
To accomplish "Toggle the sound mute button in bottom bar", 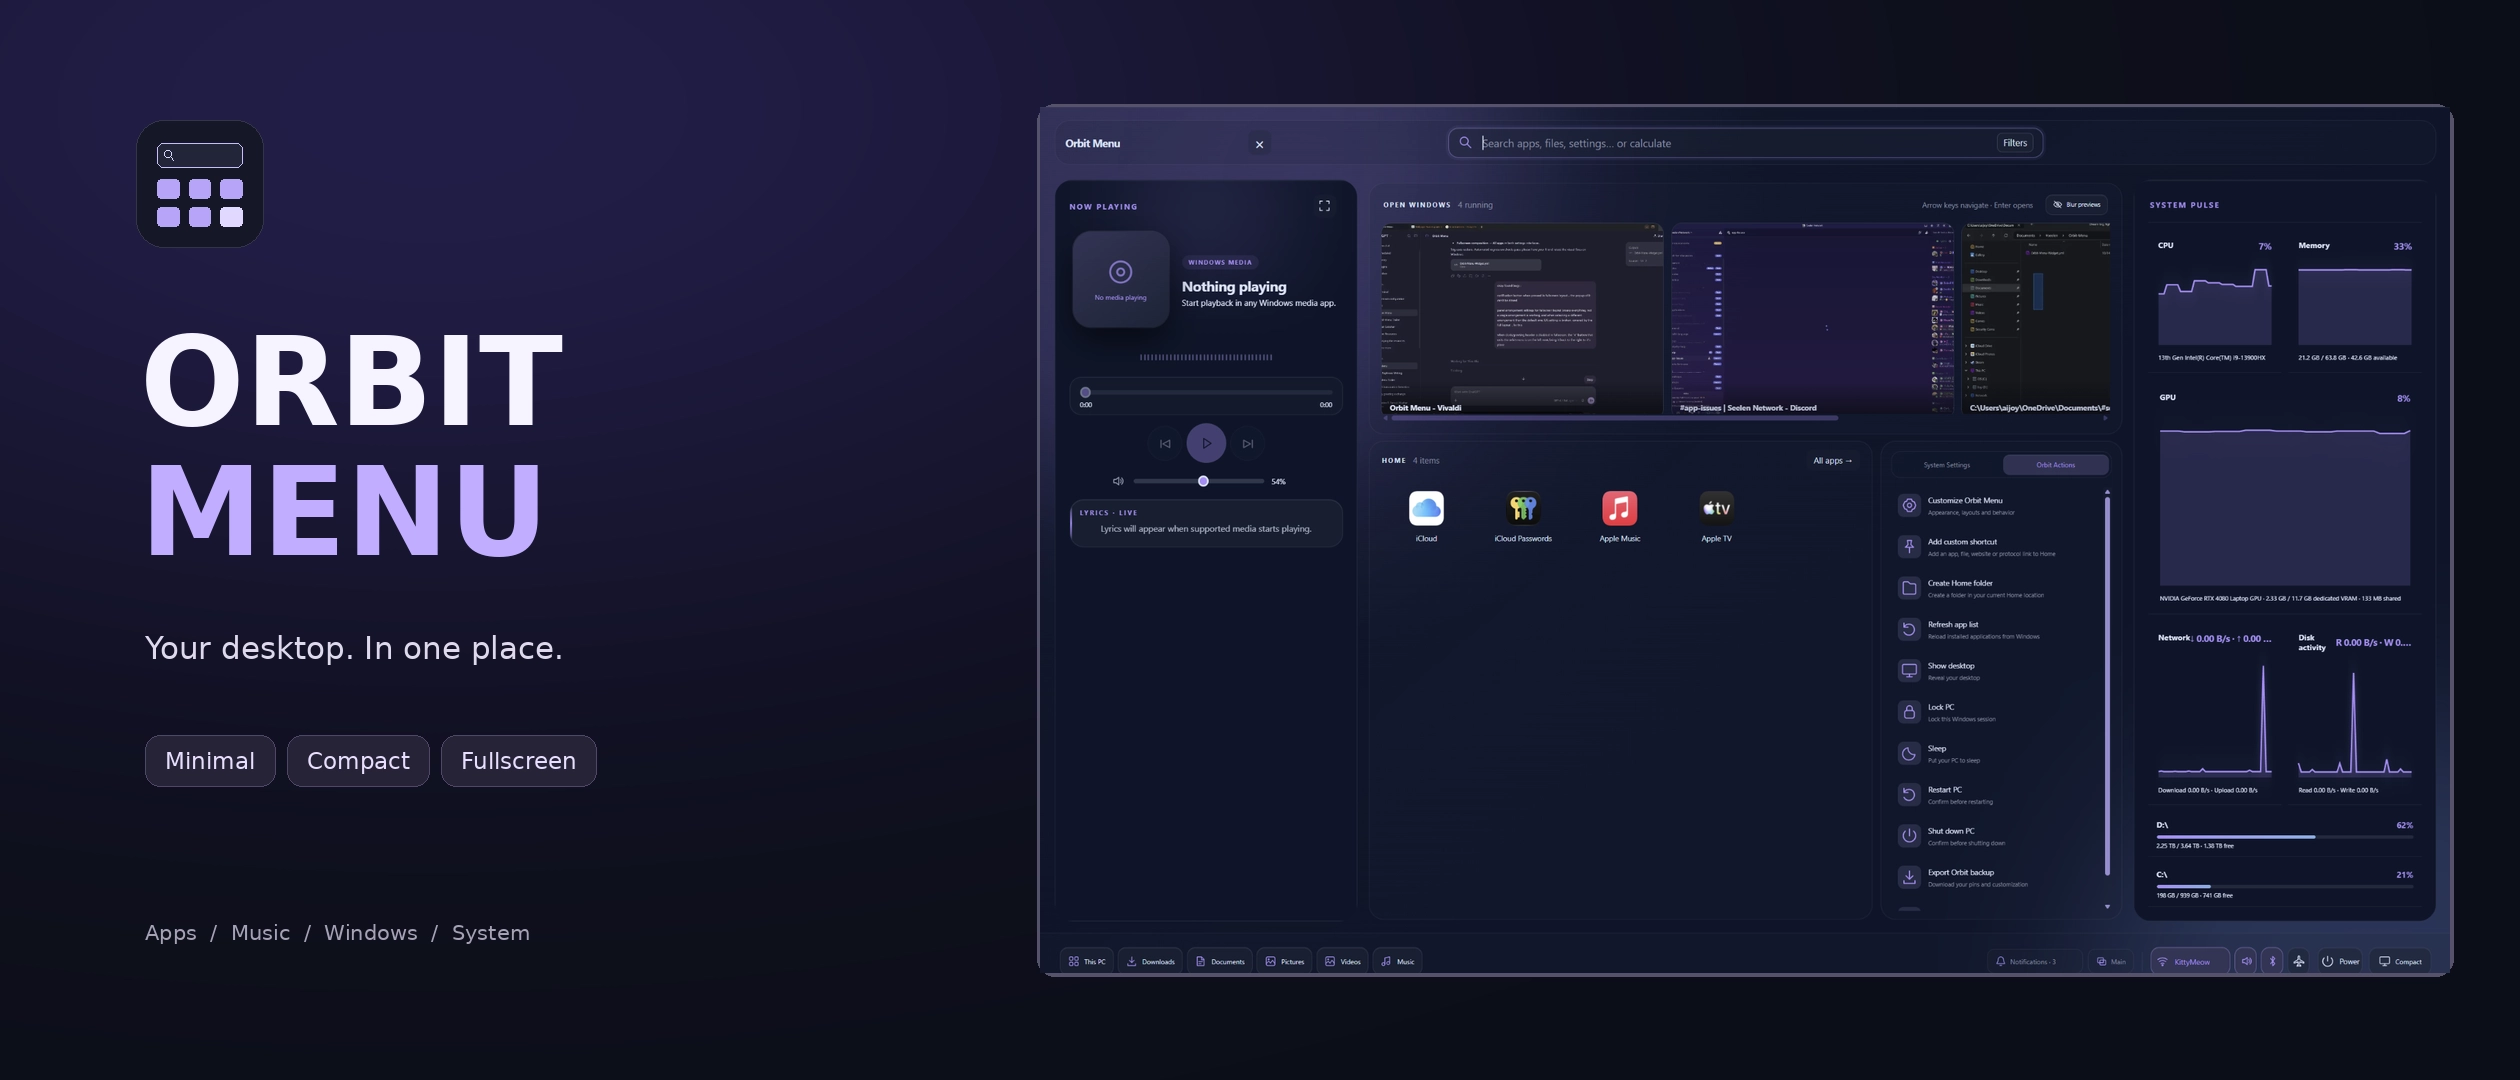I will tap(2246, 961).
